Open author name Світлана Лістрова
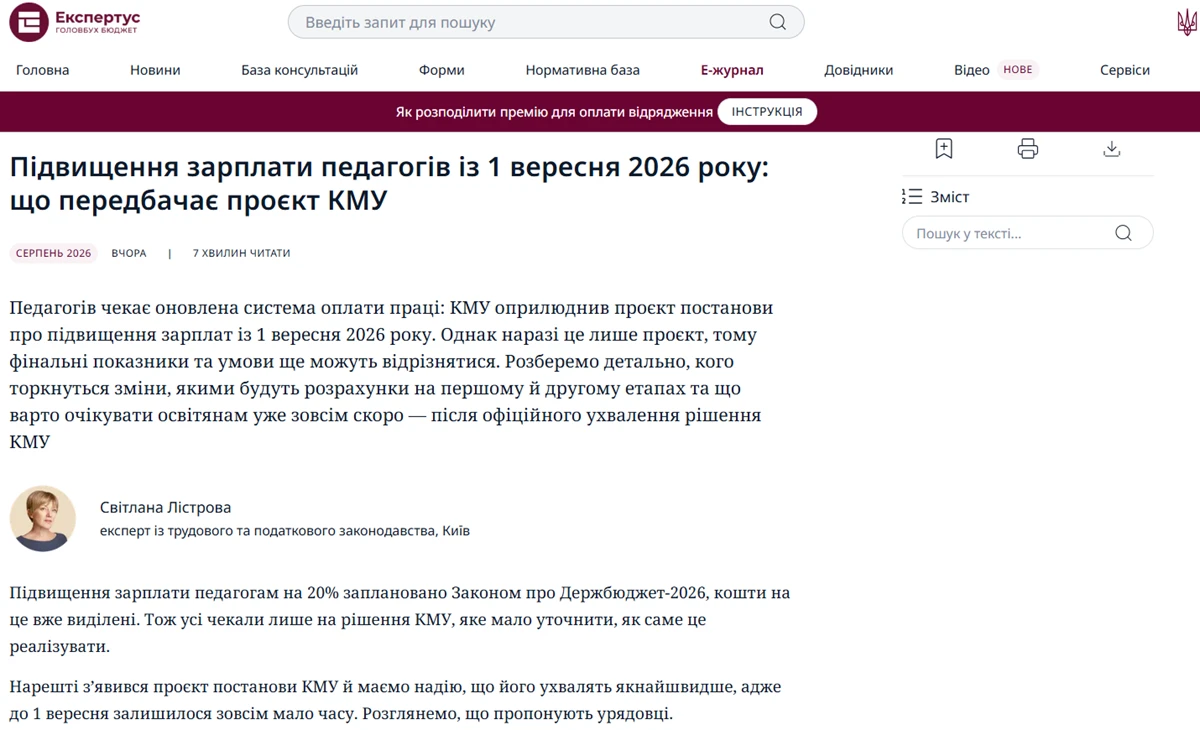The width and height of the screenshot is (1200, 730). [x=165, y=508]
